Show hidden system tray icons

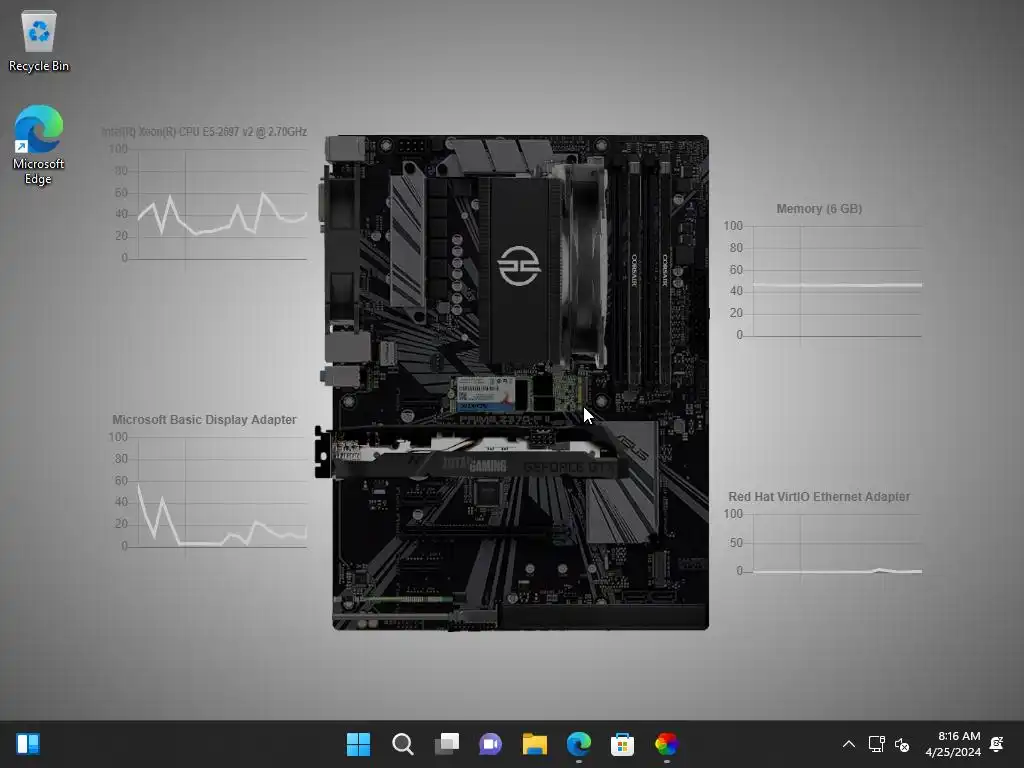pyautogui.click(x=848, y=744)
